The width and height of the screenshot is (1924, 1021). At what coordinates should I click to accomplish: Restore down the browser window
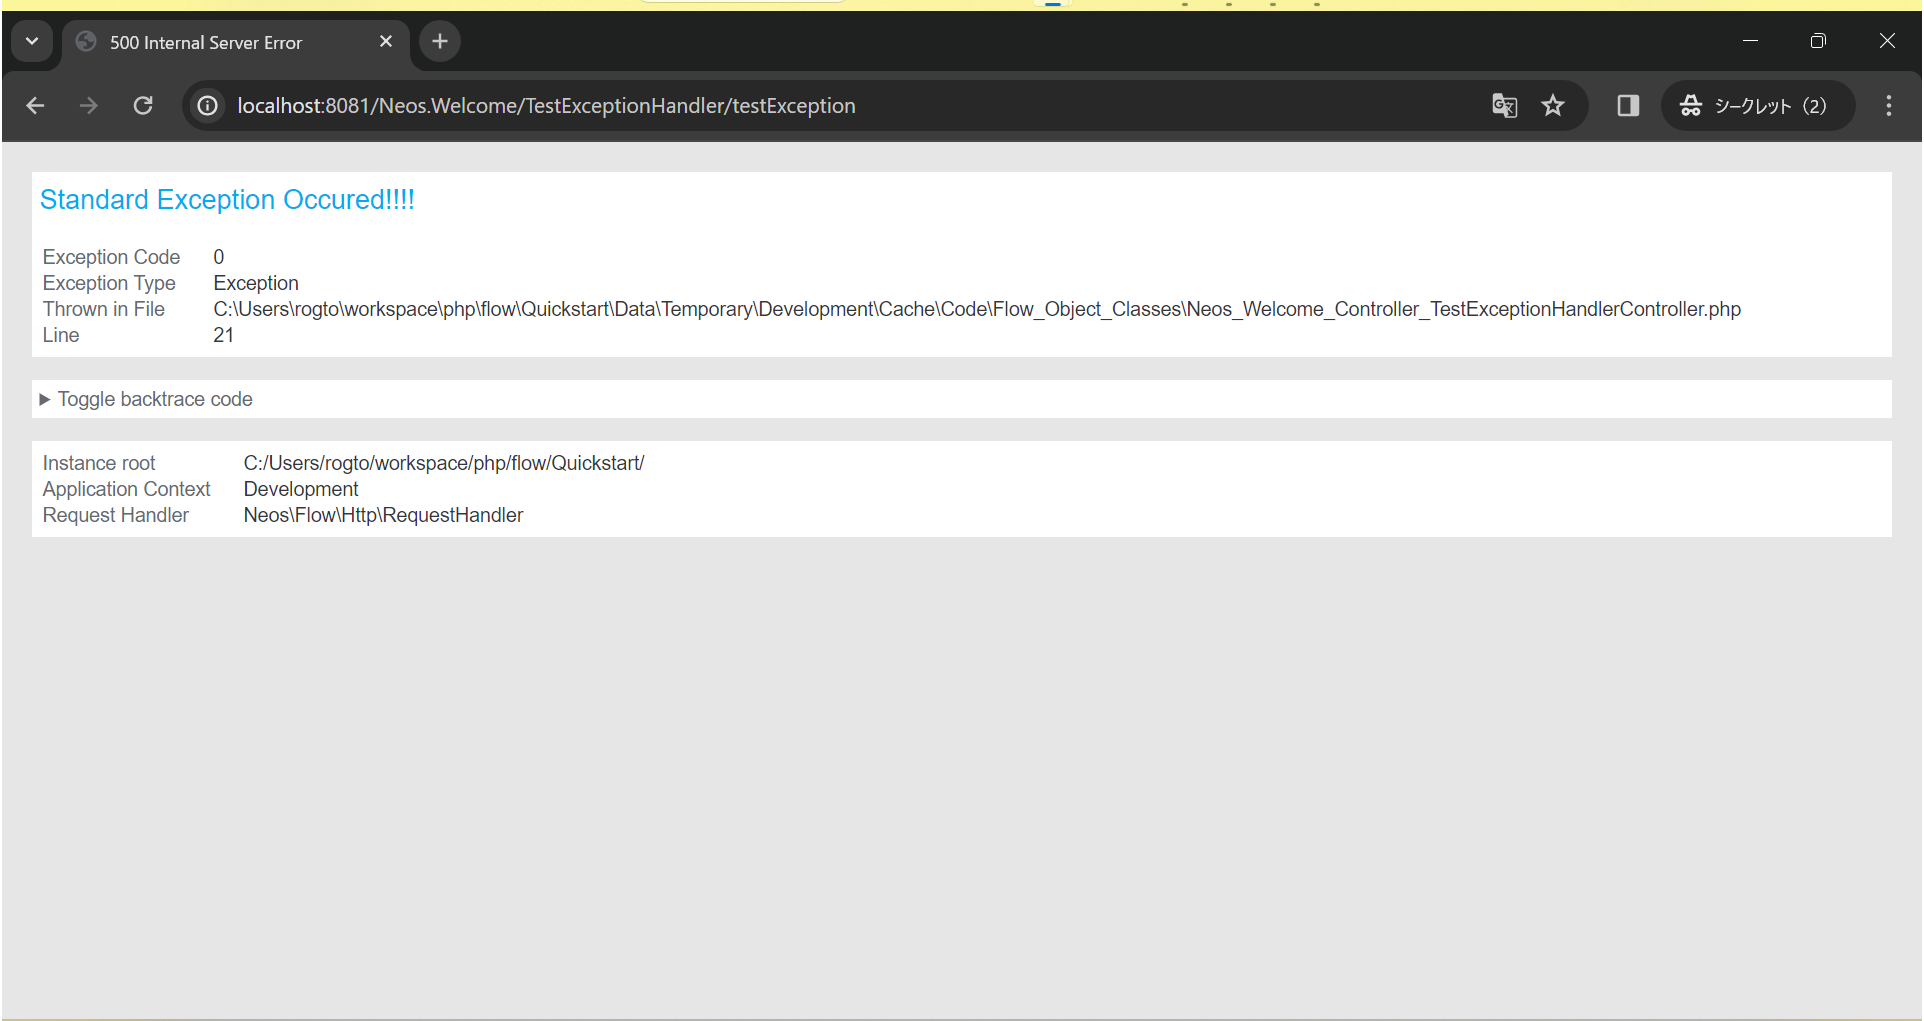coord(1818,41)
